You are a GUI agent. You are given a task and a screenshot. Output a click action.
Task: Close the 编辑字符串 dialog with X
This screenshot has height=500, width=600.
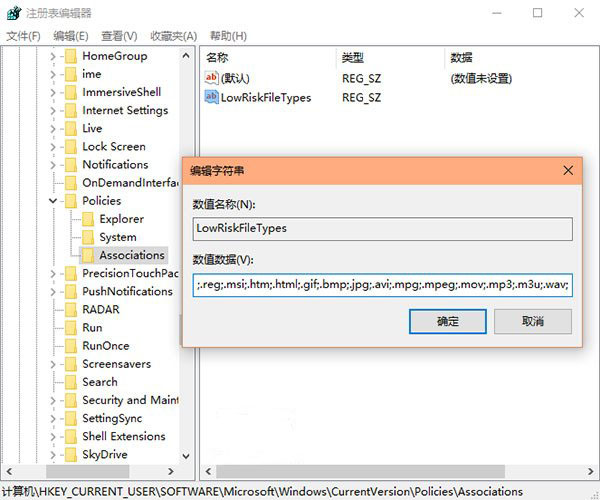point(567,170)
